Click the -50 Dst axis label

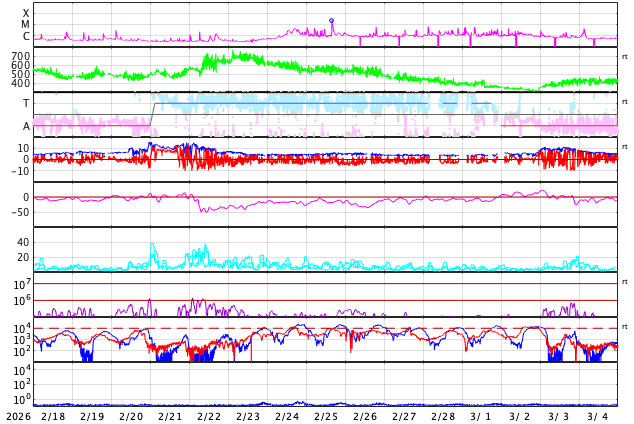(17, 211)
